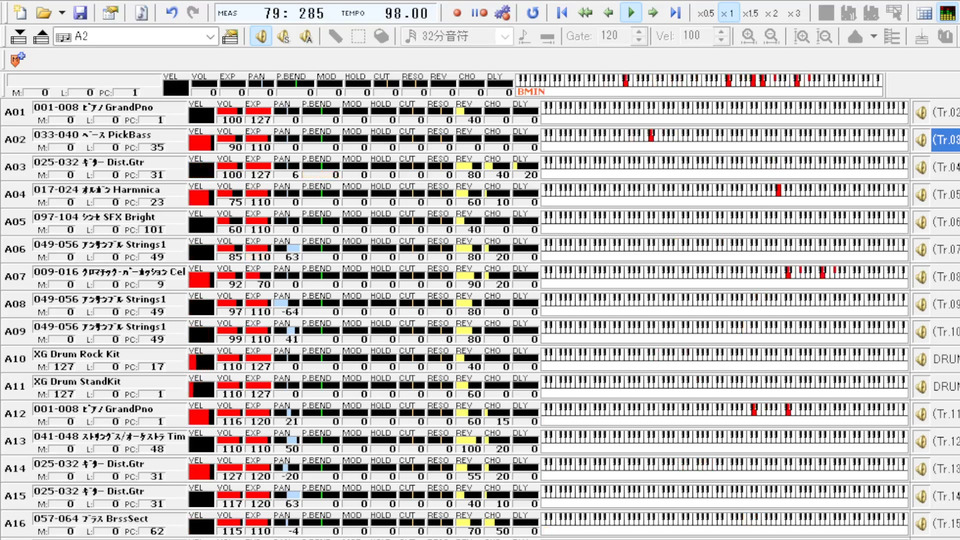Create a new file with the New icon
The image size is (960, 540).
click(20, 12)
